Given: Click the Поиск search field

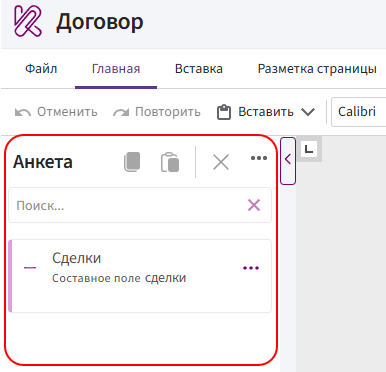Looking at the screenshot, I should pos(140,205).
